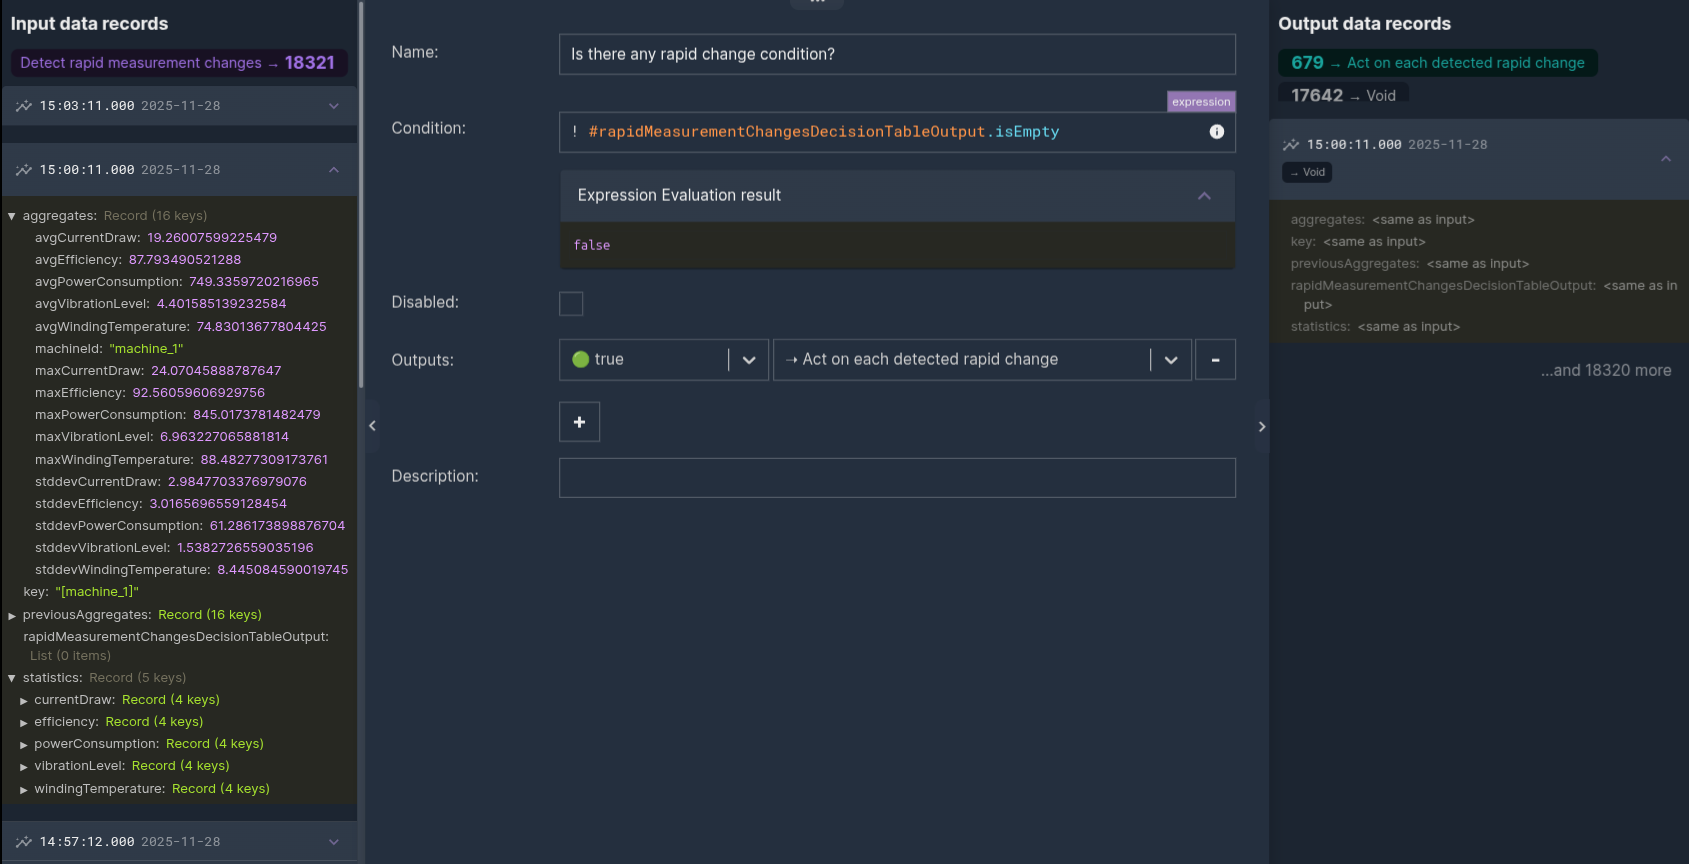Image resolution: width=1689 pixels, height=864 pixels.
Task: Open the 'true' output value dropdown
Action: [x=748, y=360]
